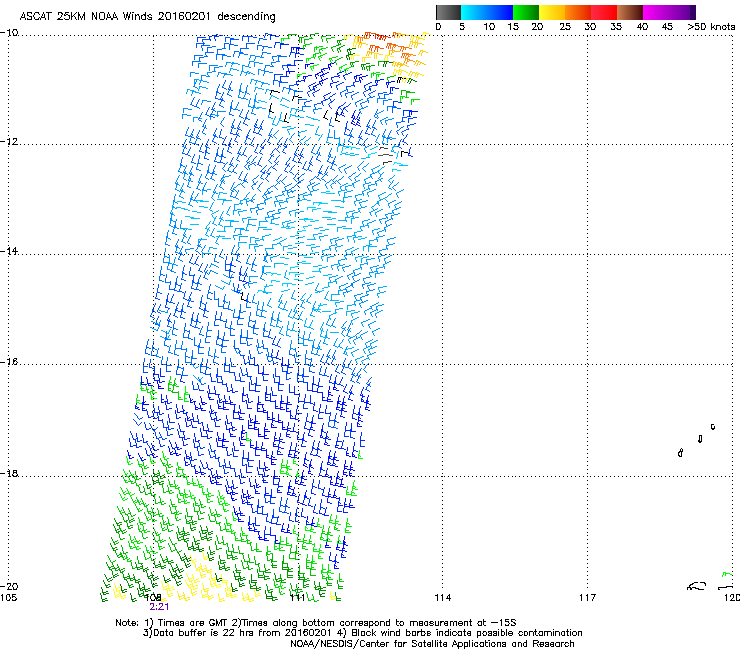Image resolution: width=740 pixels, height=650 pixels.
Task: Click the -10 latitude axis label
Action: coord(9,32)
